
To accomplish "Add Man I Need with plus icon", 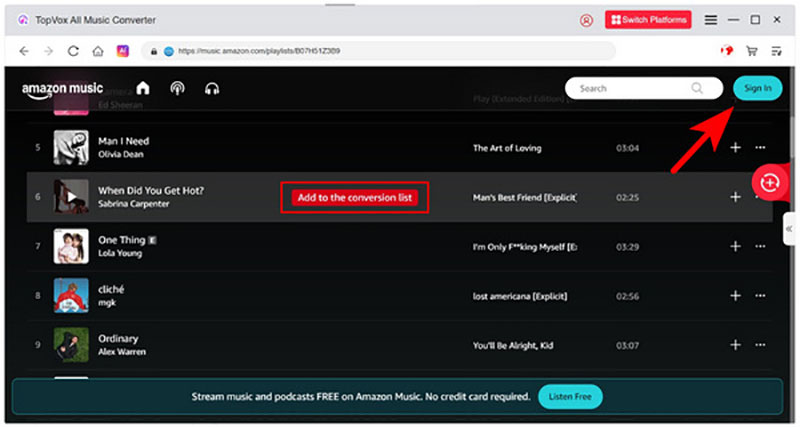I will 735,147.
